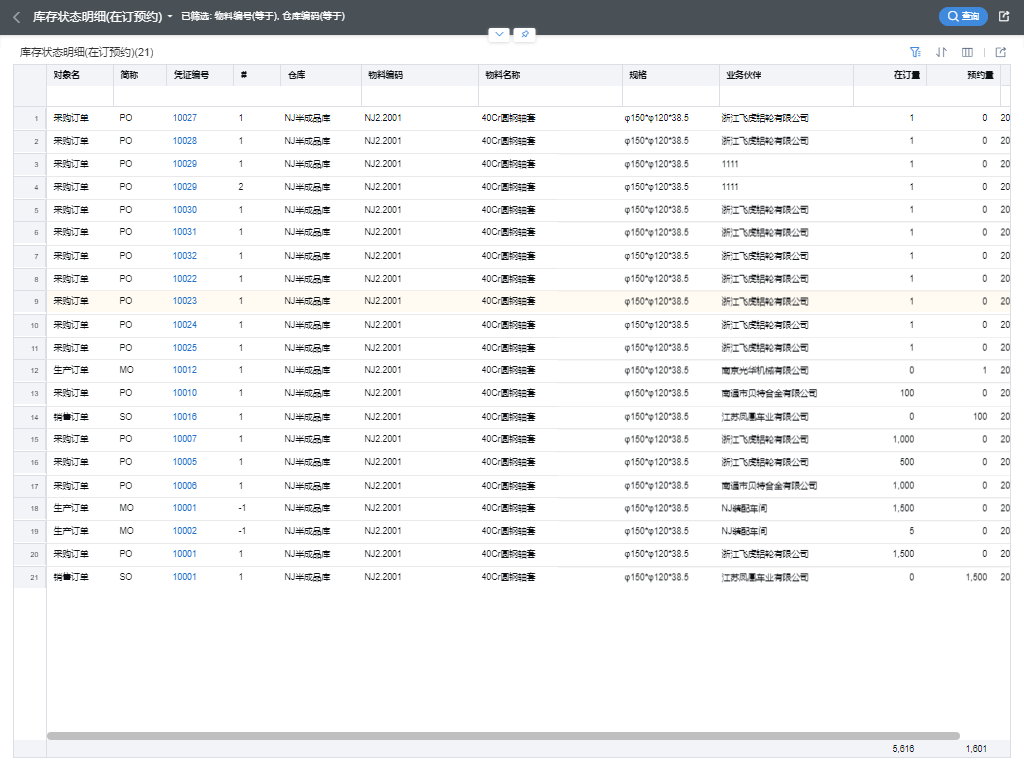Click the 在订量 column header
This screenshot has height=768, width=1024.
pos(890,75)
